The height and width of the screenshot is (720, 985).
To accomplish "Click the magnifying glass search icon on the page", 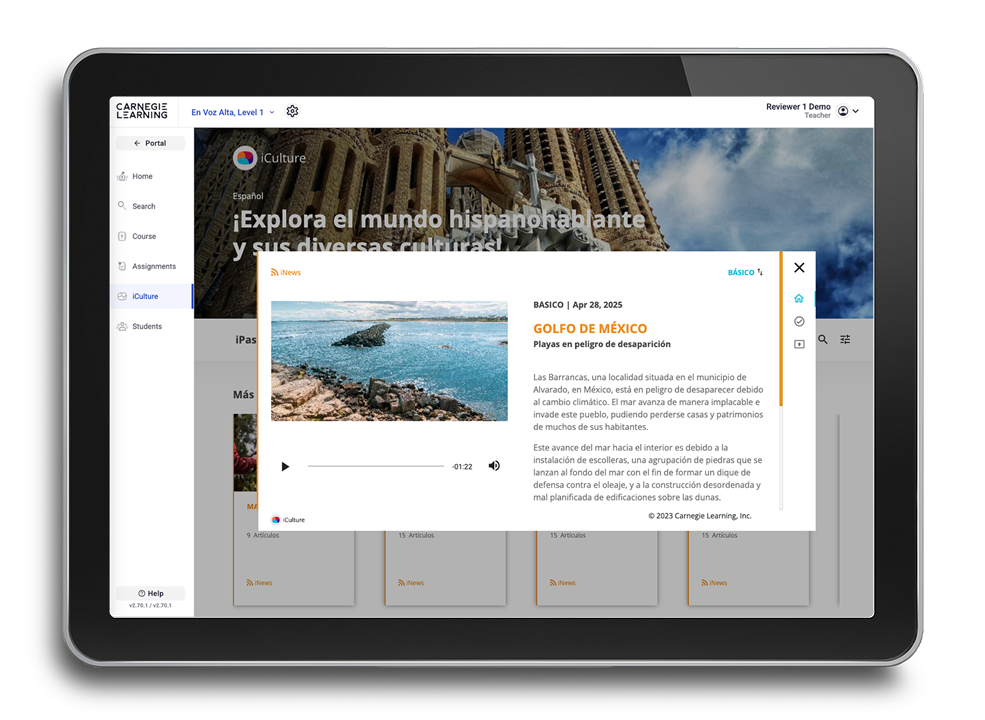I will point(821,339).
